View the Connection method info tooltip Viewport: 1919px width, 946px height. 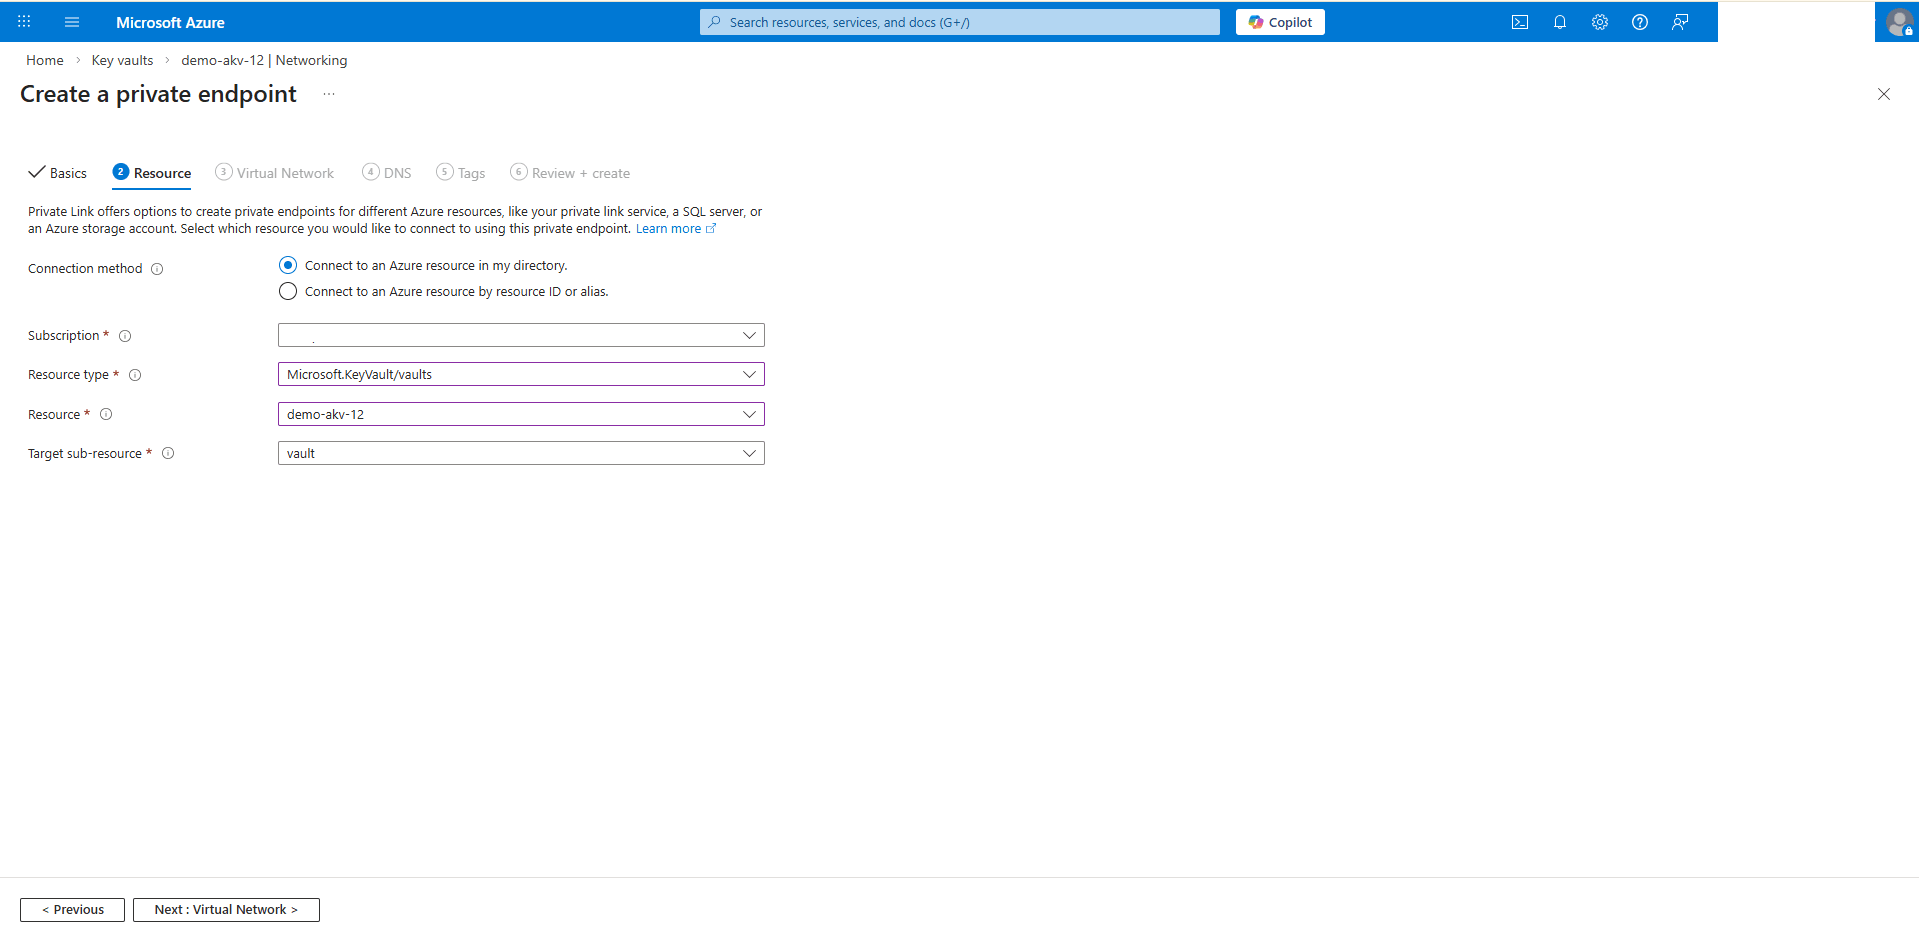158,268
